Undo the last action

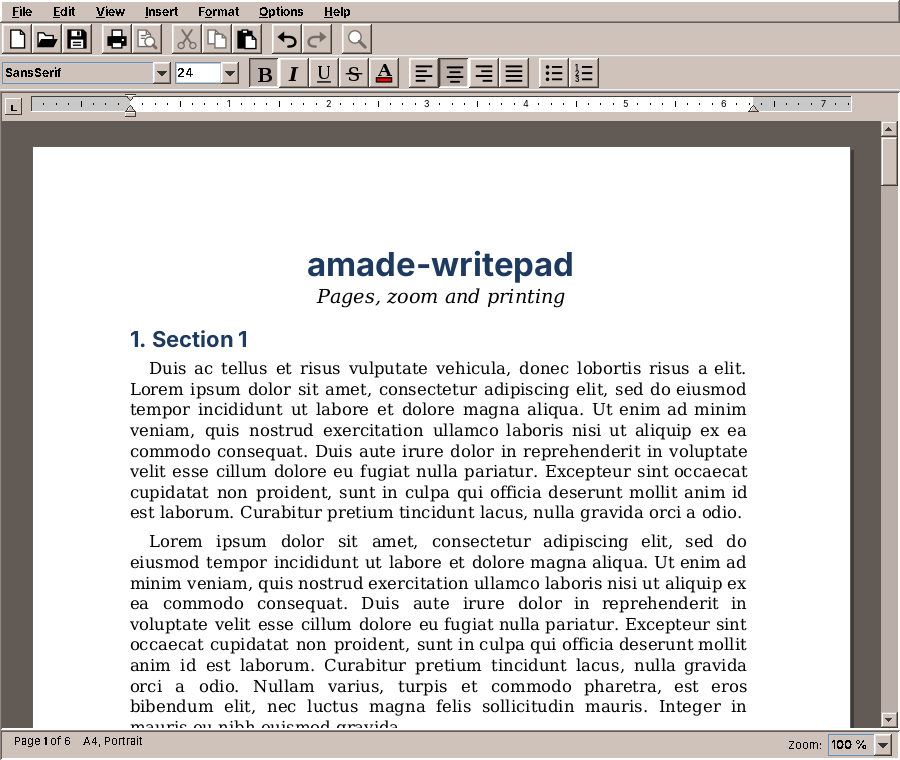point(286,40)
